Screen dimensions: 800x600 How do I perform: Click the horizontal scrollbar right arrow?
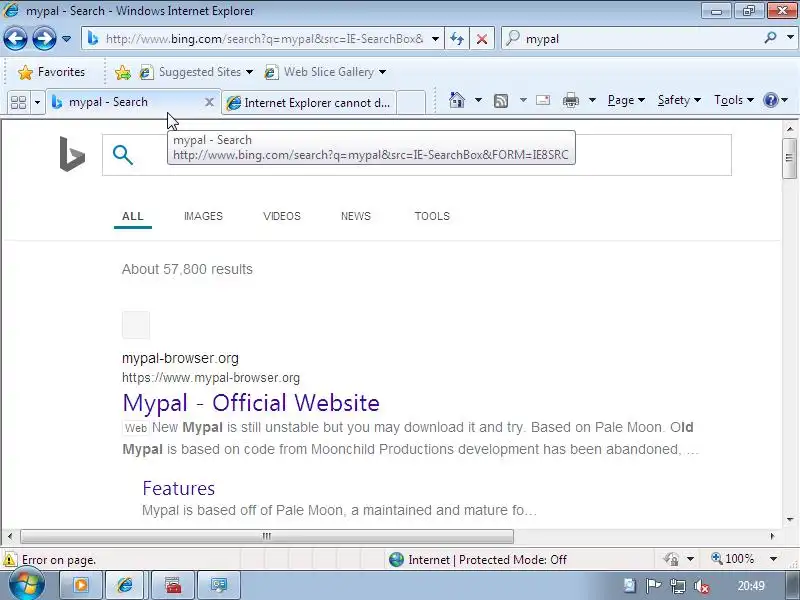pos(772,536)
